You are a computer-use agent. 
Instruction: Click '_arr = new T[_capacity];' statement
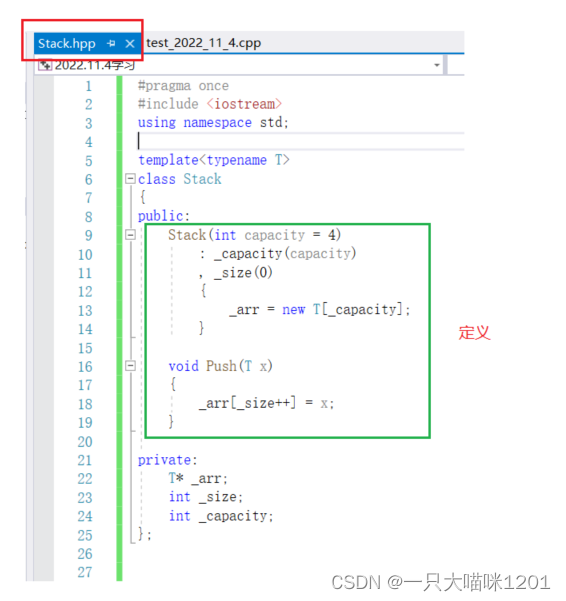tap(320, 309)
